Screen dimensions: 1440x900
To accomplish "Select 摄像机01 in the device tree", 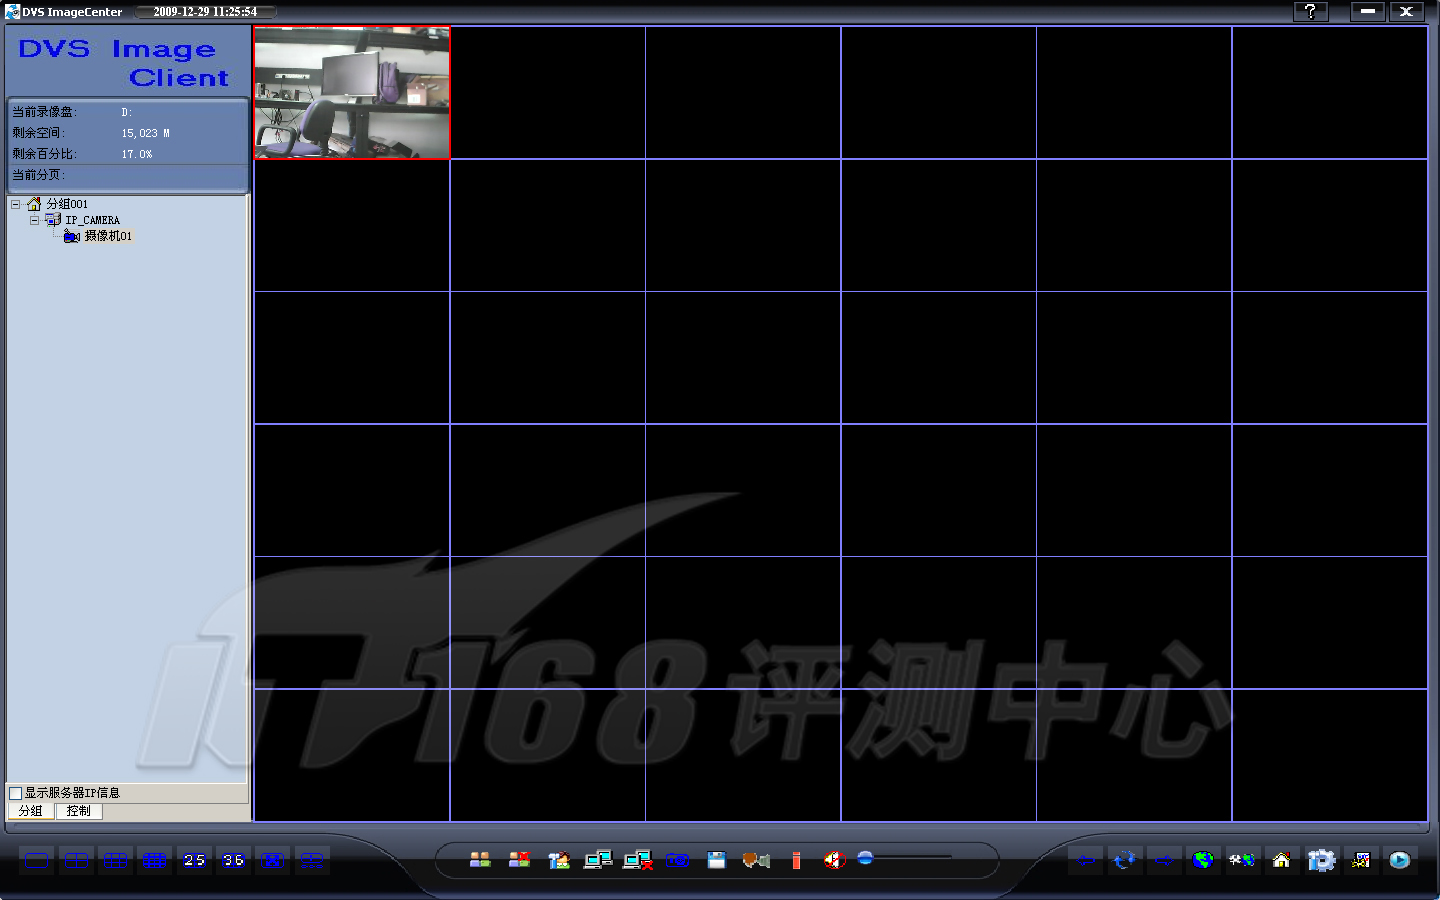I will (x=107, y=236).
